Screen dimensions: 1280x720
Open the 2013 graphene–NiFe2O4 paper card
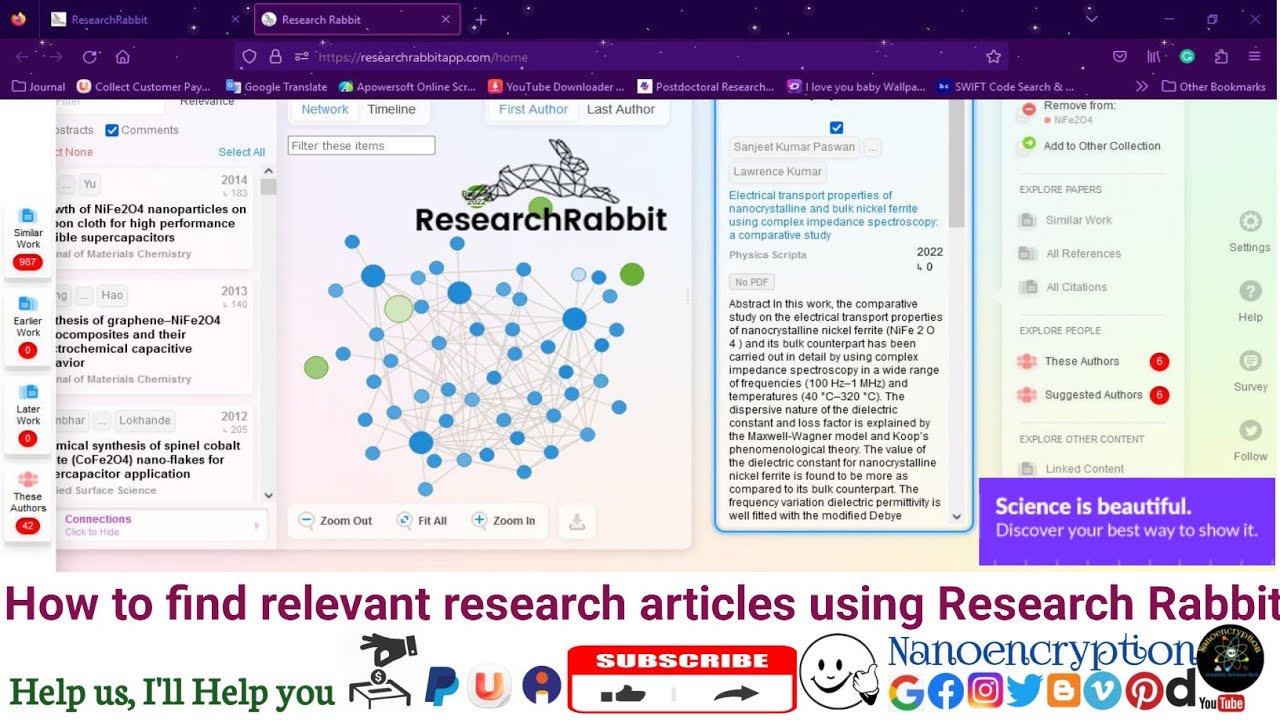click(x=155, y=335)
